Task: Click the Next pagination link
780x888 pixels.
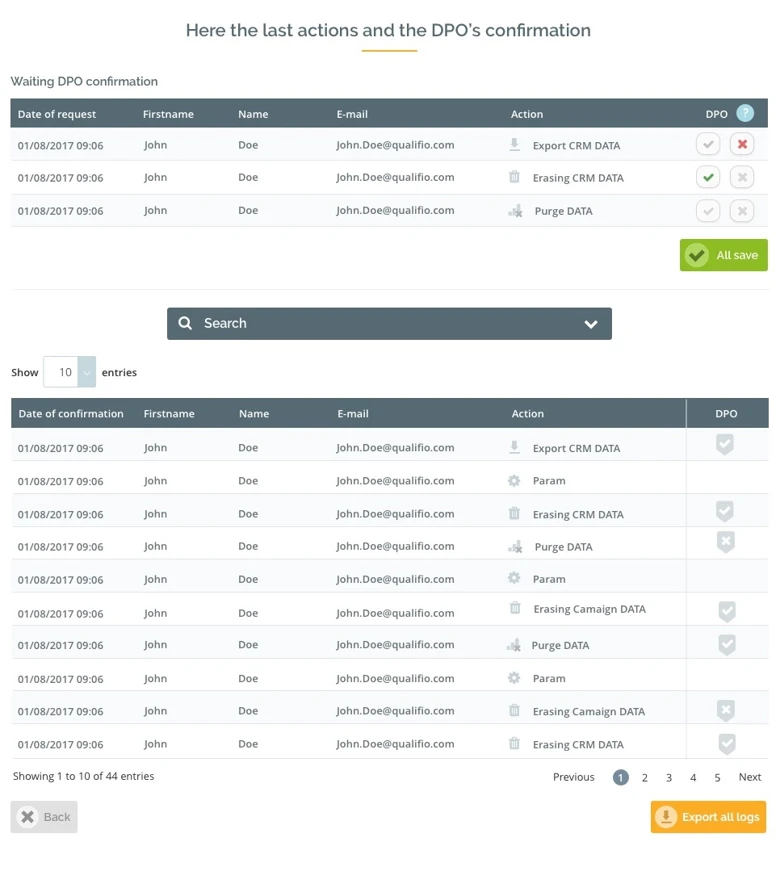Action: pos(749,777)
